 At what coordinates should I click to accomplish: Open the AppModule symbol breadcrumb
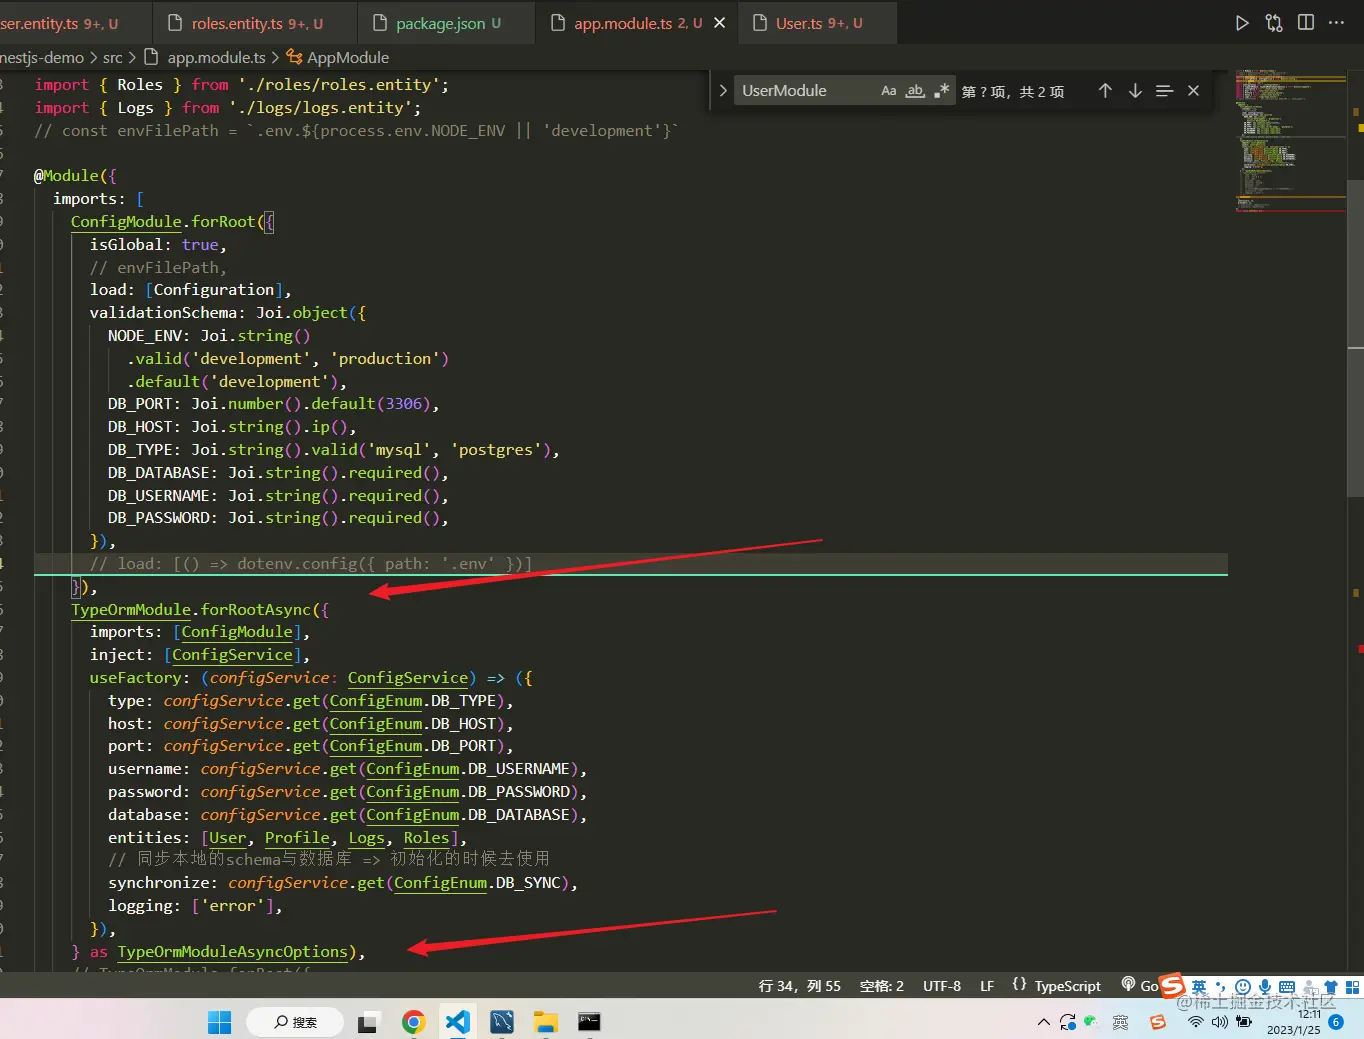point(338,58)
